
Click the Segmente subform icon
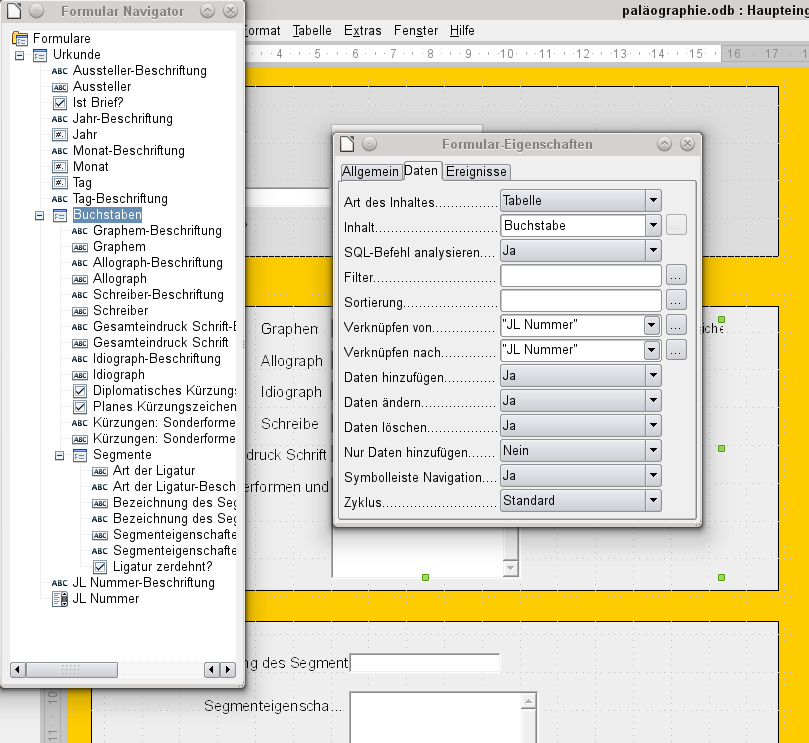point(80,455)
